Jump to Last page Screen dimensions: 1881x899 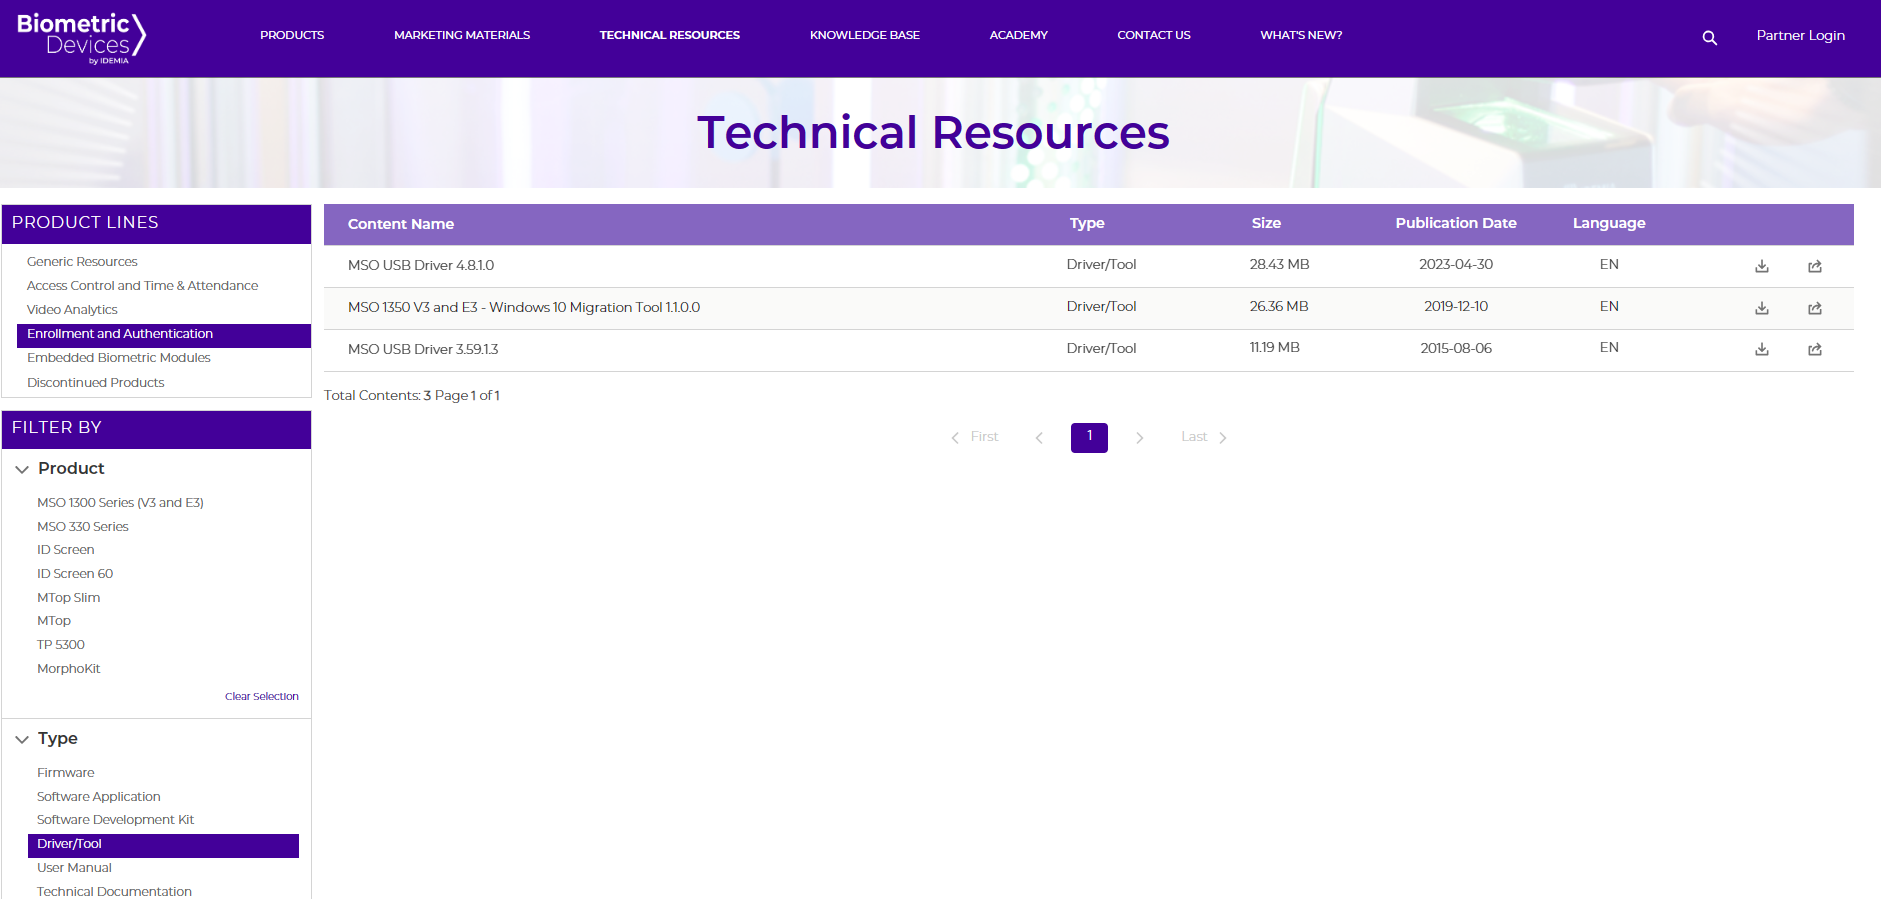point(1204,437)
